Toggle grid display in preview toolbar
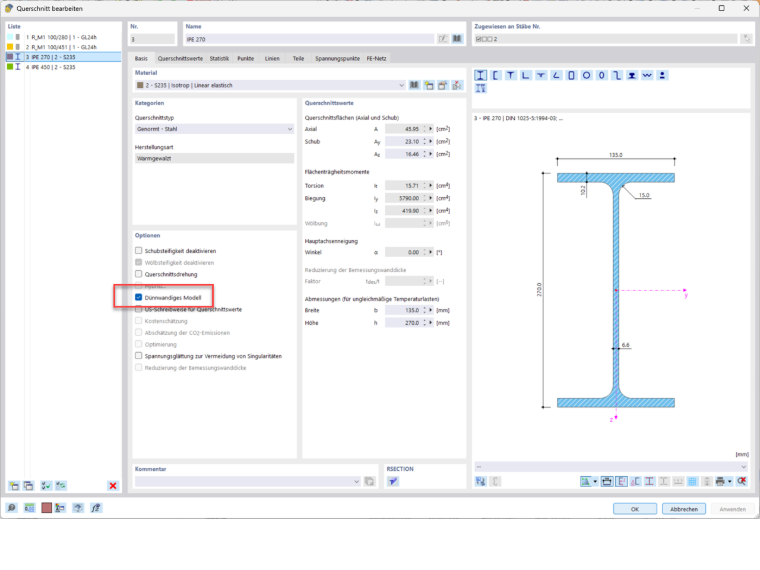Screen dimensions: 760x570 point(692,481)
